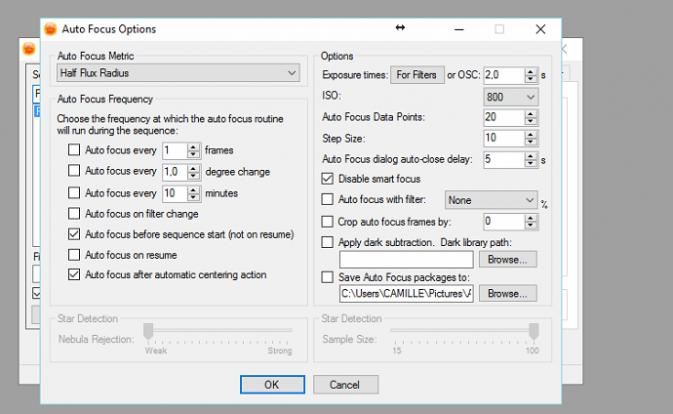Click the For Filters button
The height and width of the screenshot is (414, 673).
coord(417,75)
